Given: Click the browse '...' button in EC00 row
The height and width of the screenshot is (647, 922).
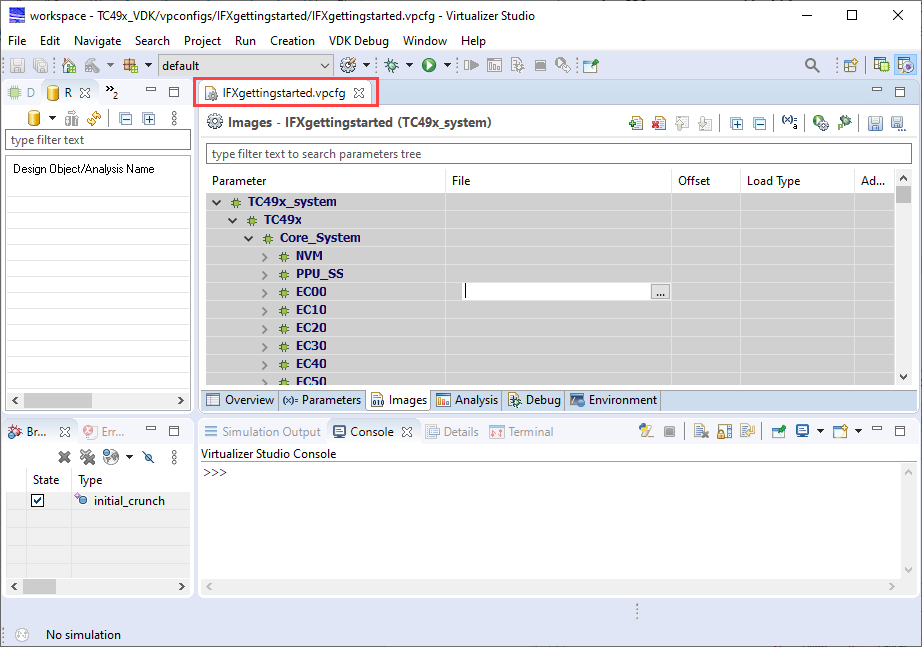Looking at the screenshot, I should pyautogui.click(x=660, y=292).
